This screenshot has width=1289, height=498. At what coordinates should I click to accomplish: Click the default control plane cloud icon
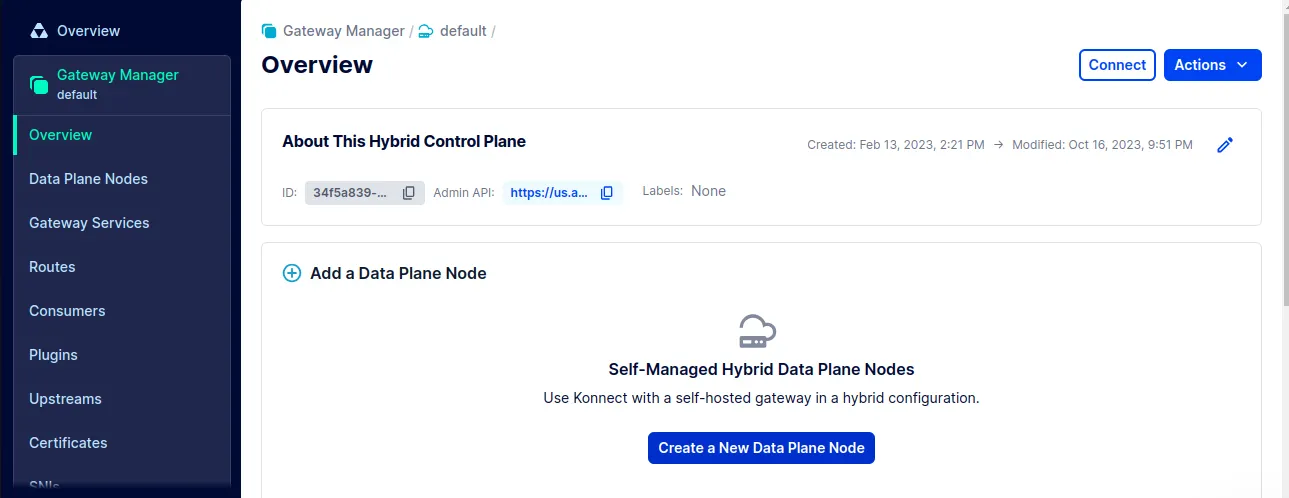click(x=426, y=31)
